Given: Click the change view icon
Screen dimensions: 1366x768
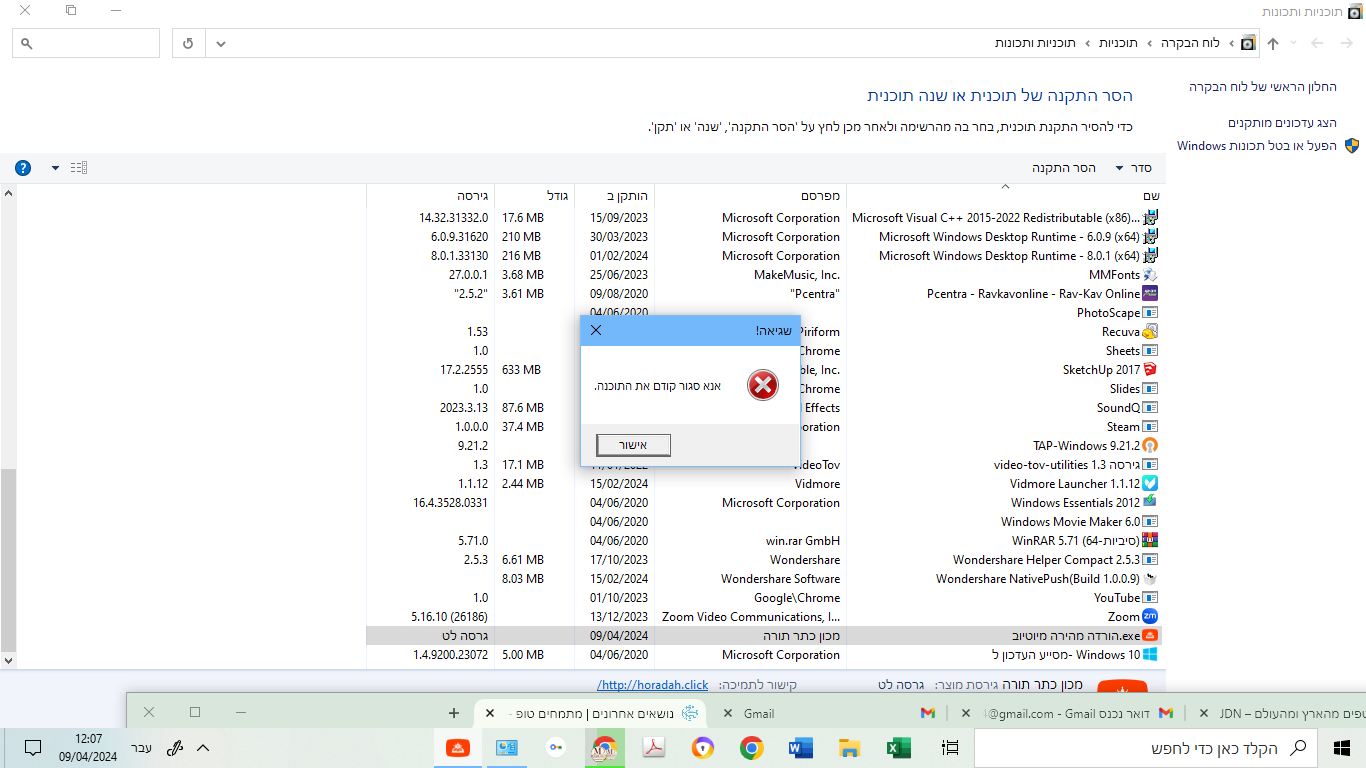Looking at the screenshot, I should (79, 168).
